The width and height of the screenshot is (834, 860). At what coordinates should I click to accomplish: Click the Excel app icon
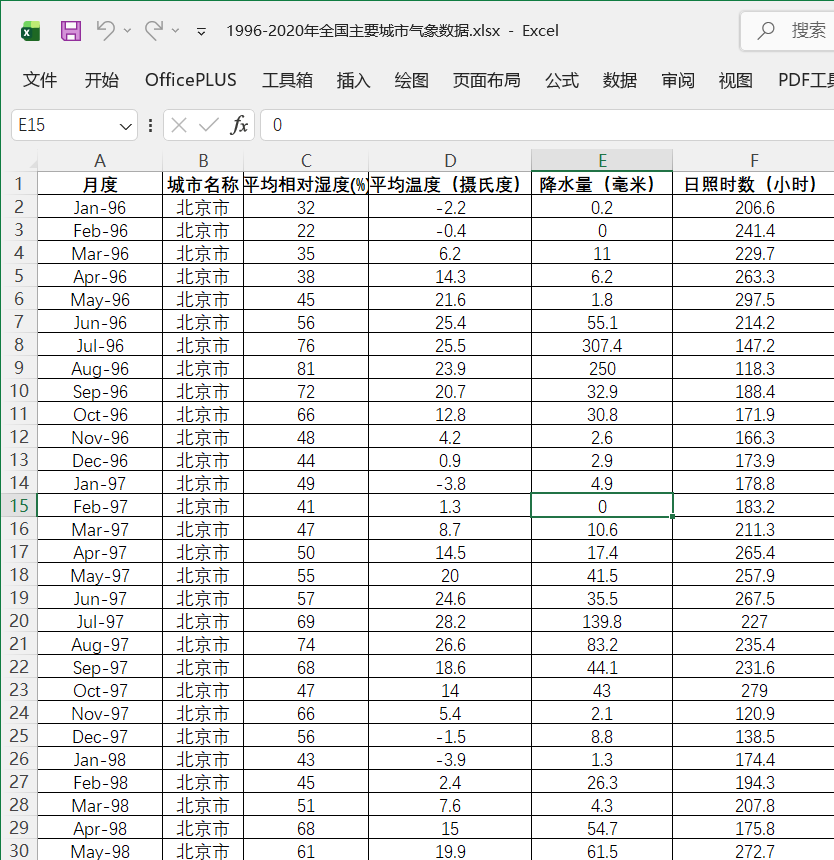31,31
